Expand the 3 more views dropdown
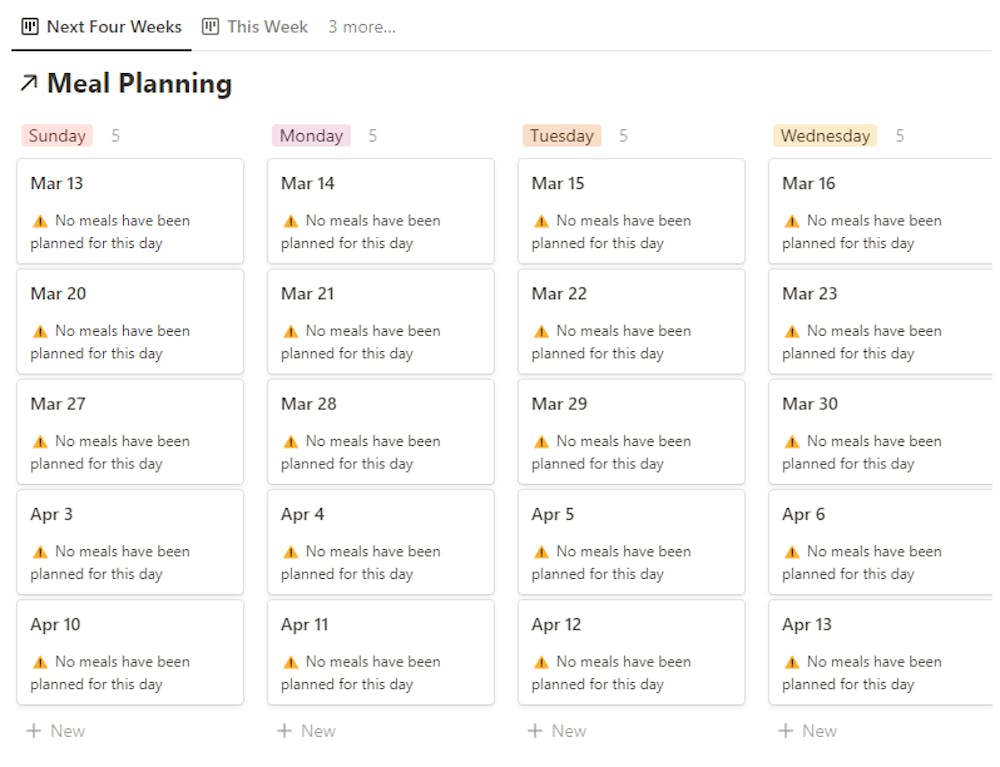This screenshot has height=767, width=1000. pyautogui.click(x=362, y=27)
